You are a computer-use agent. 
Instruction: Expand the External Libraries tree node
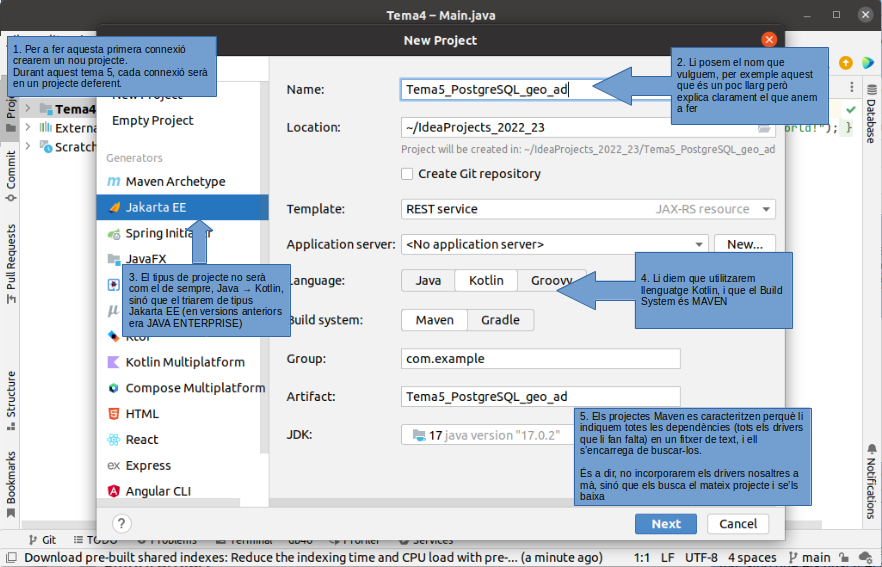28,127
